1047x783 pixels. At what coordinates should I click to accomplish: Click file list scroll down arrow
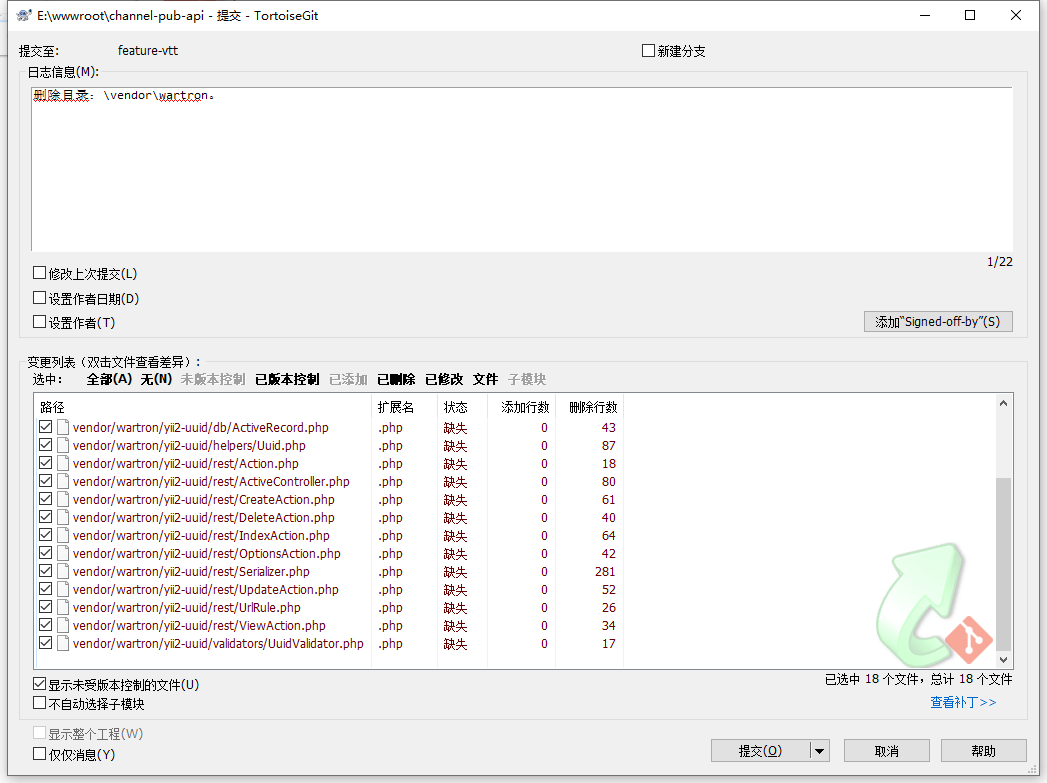1003,660
